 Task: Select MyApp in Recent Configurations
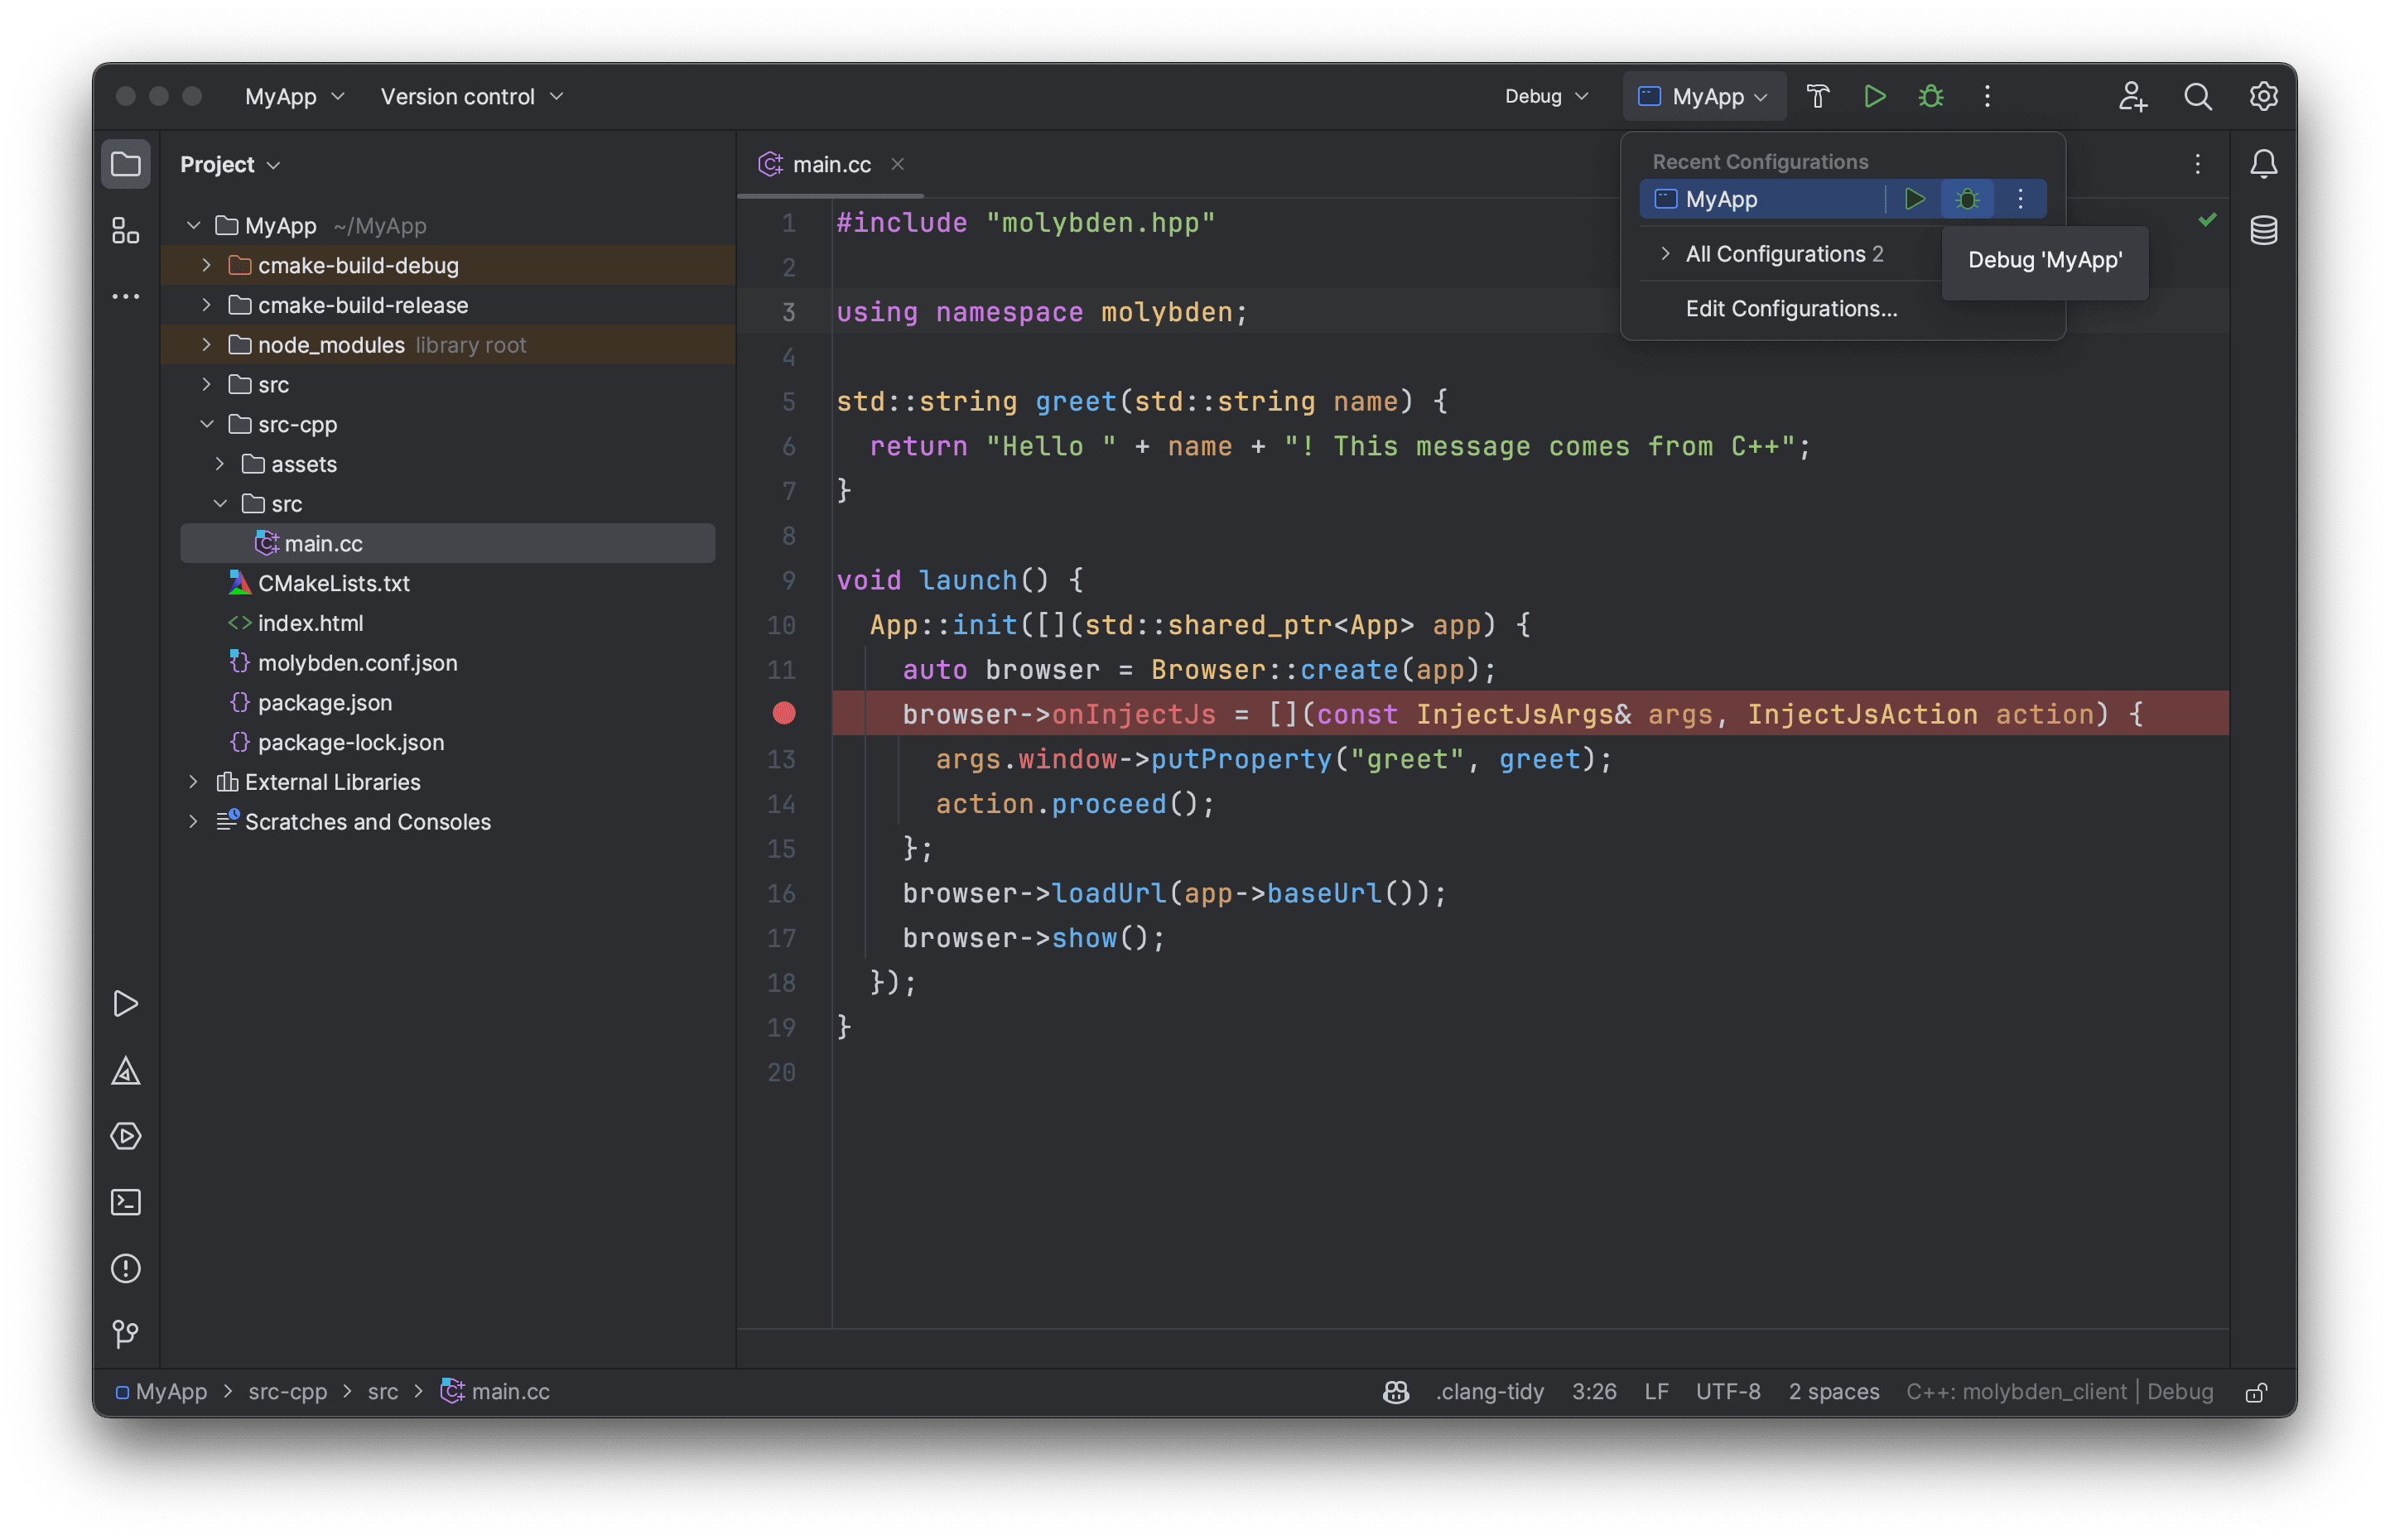1762,199
